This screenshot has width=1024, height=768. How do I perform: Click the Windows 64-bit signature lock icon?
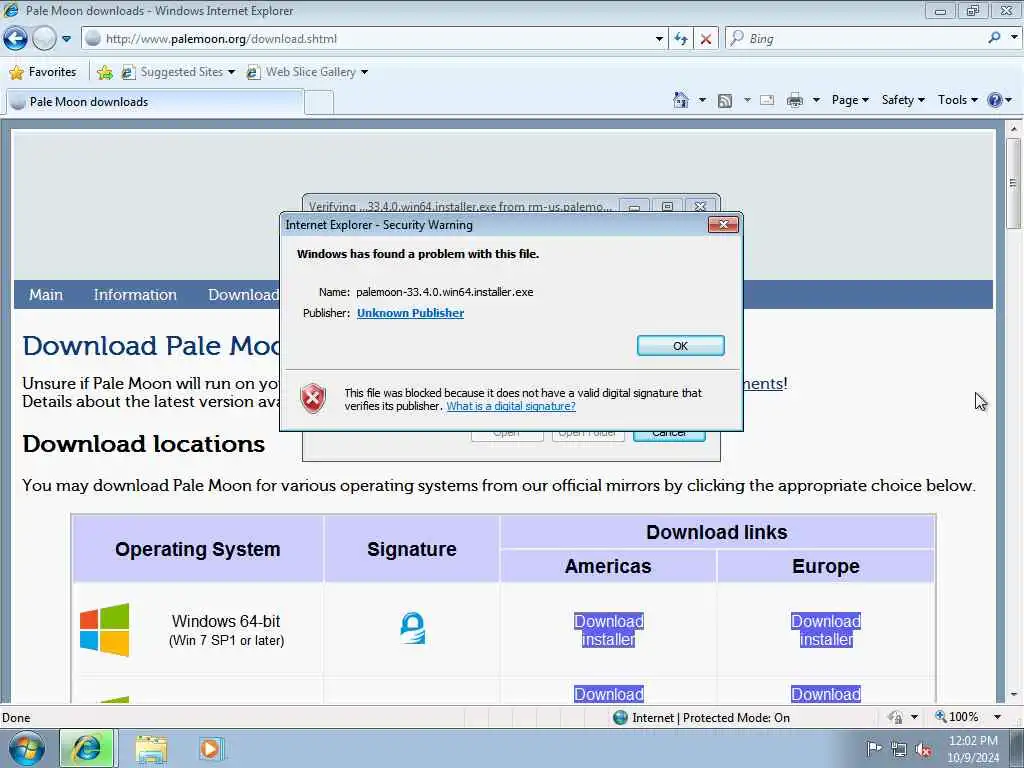[413, 628]
